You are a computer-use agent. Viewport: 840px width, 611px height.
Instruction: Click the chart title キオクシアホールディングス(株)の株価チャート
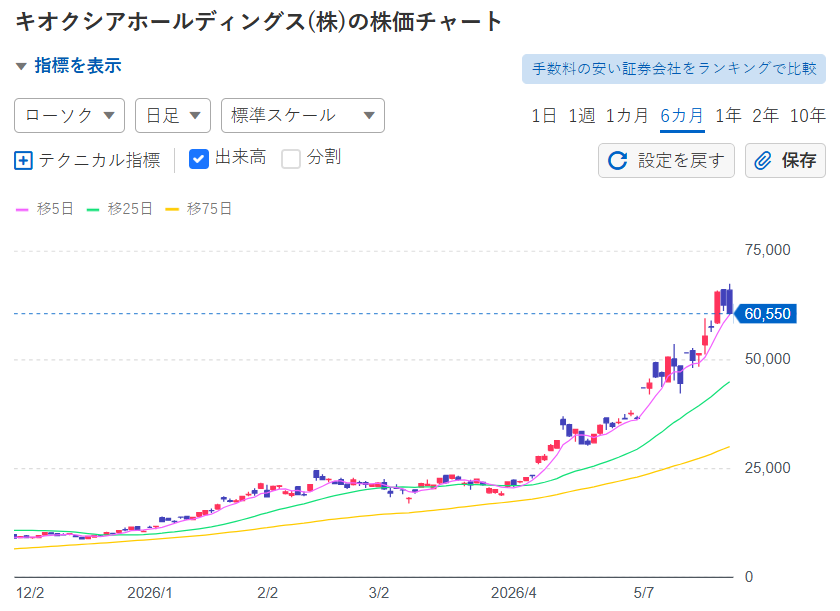point(259,22)
